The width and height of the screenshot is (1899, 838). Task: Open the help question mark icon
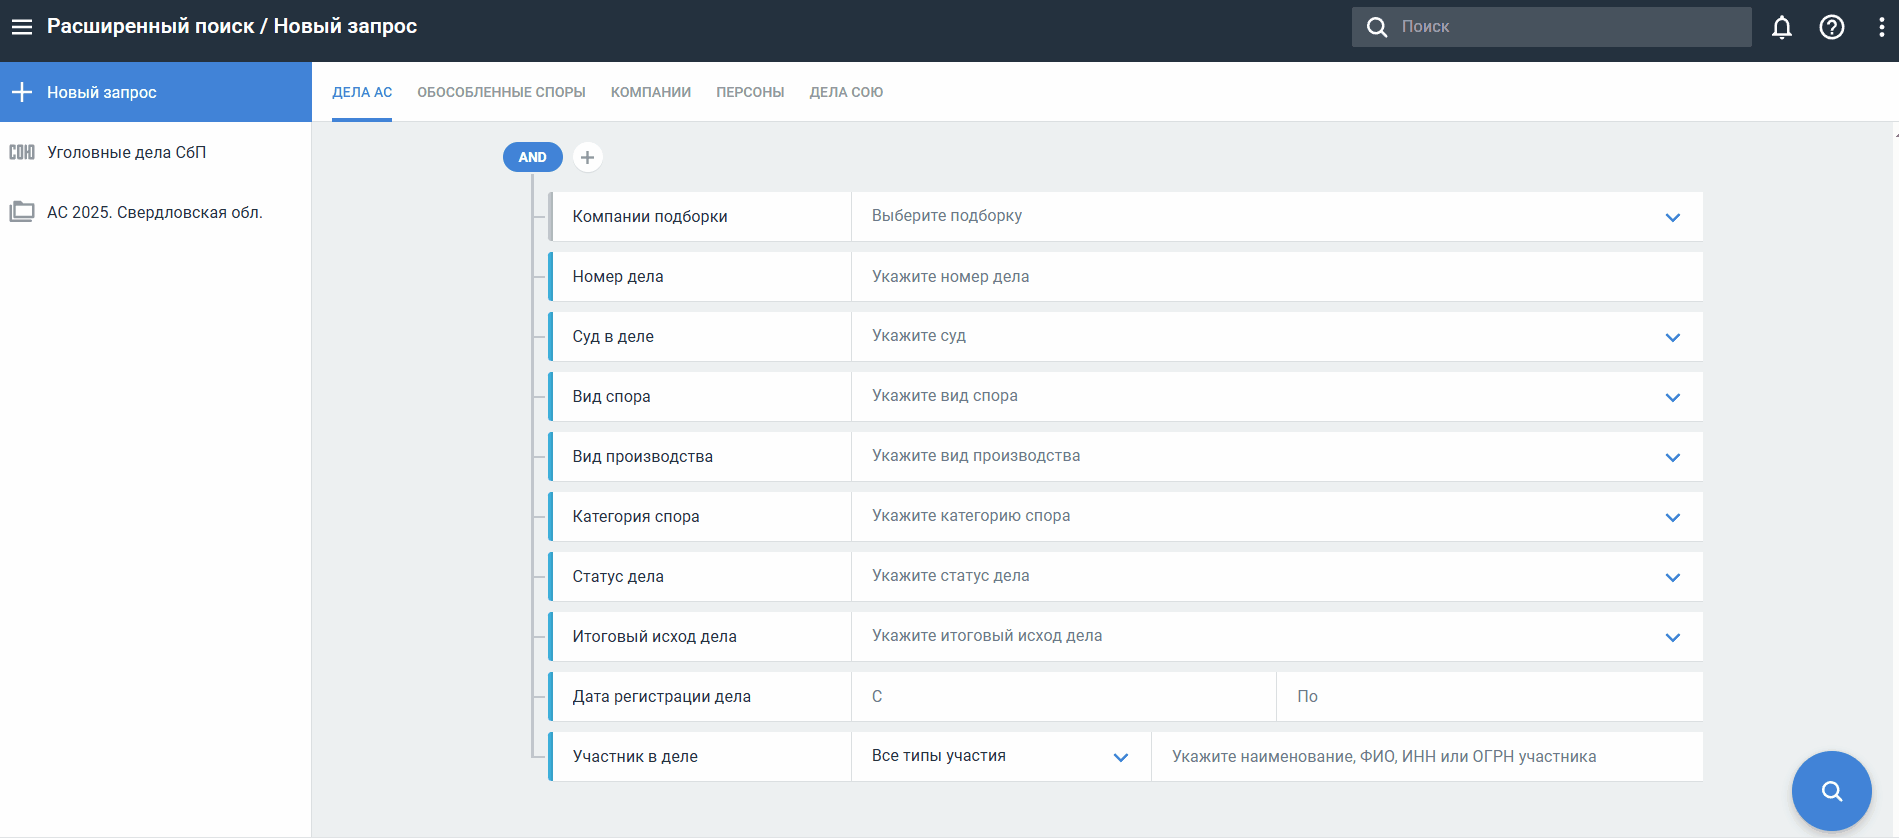[x=1831, y=27]
